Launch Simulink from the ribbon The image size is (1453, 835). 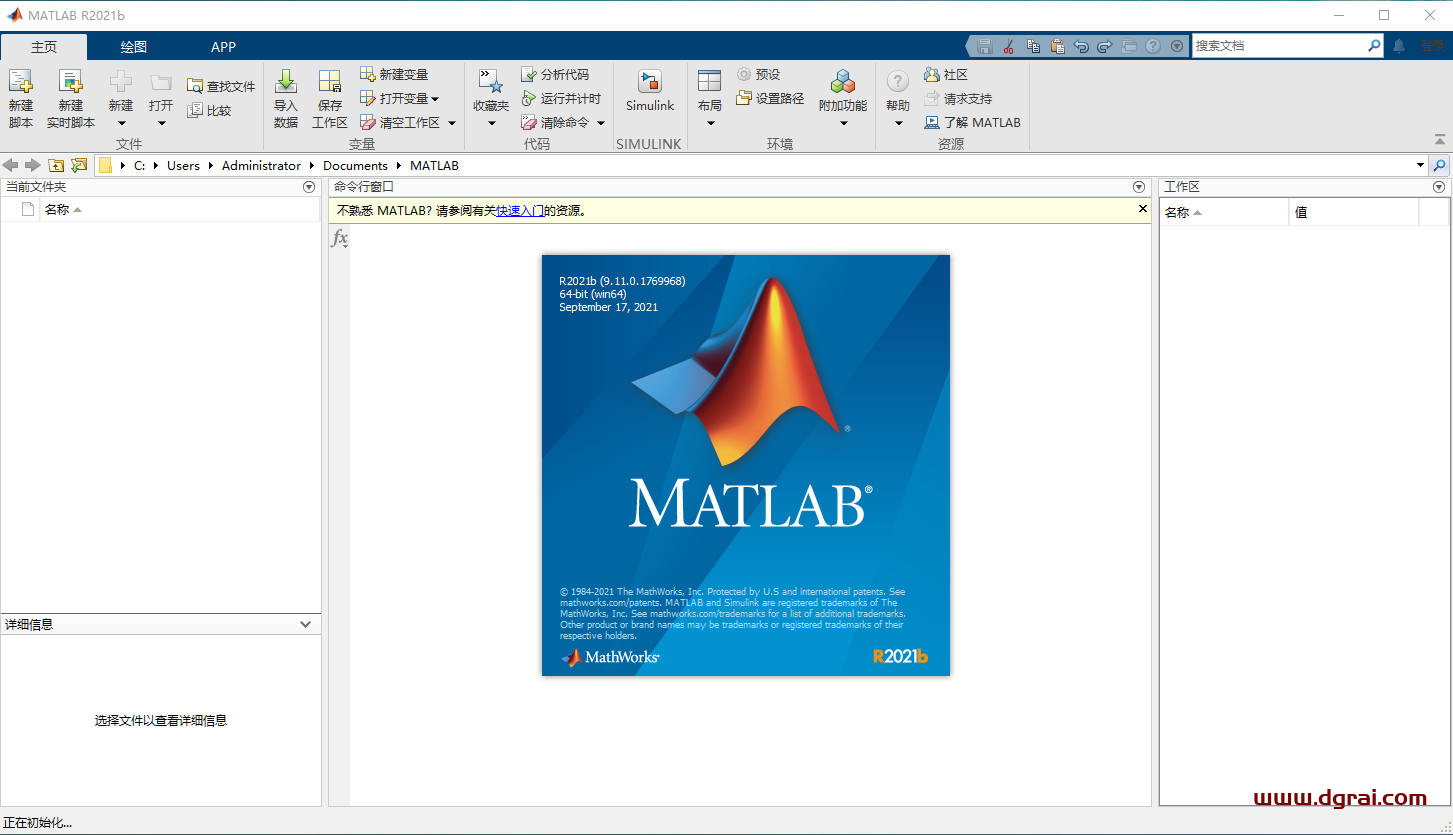pos(649,90)
